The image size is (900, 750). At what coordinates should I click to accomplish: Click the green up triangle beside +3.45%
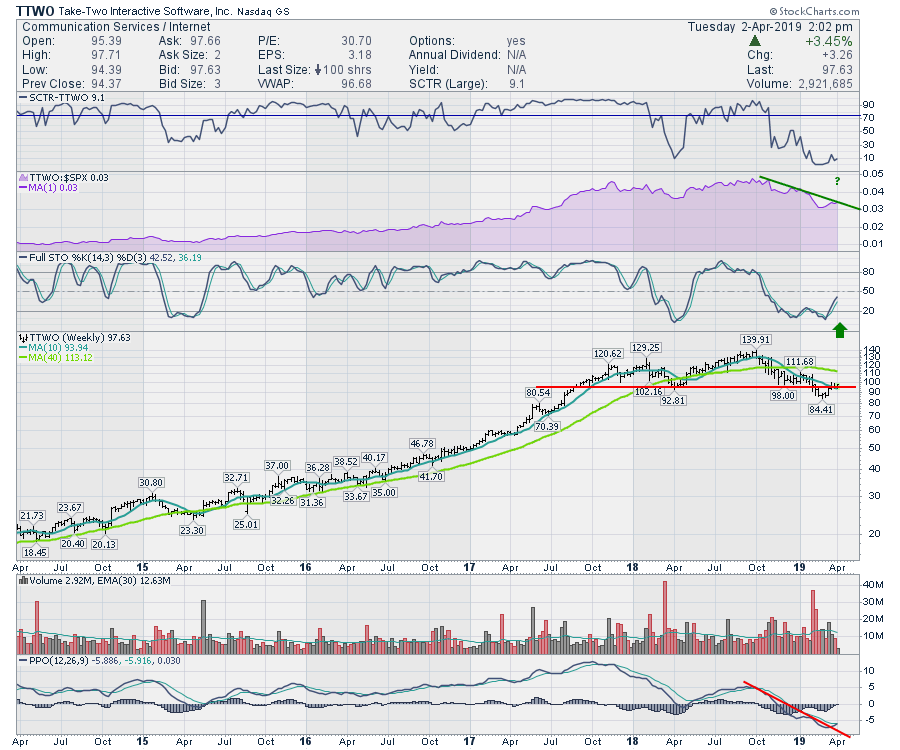coord(755,41)
